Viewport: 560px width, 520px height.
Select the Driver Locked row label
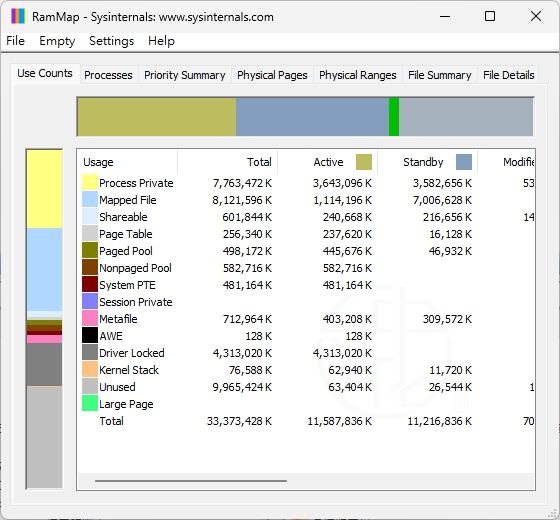[x=132, y=353]
